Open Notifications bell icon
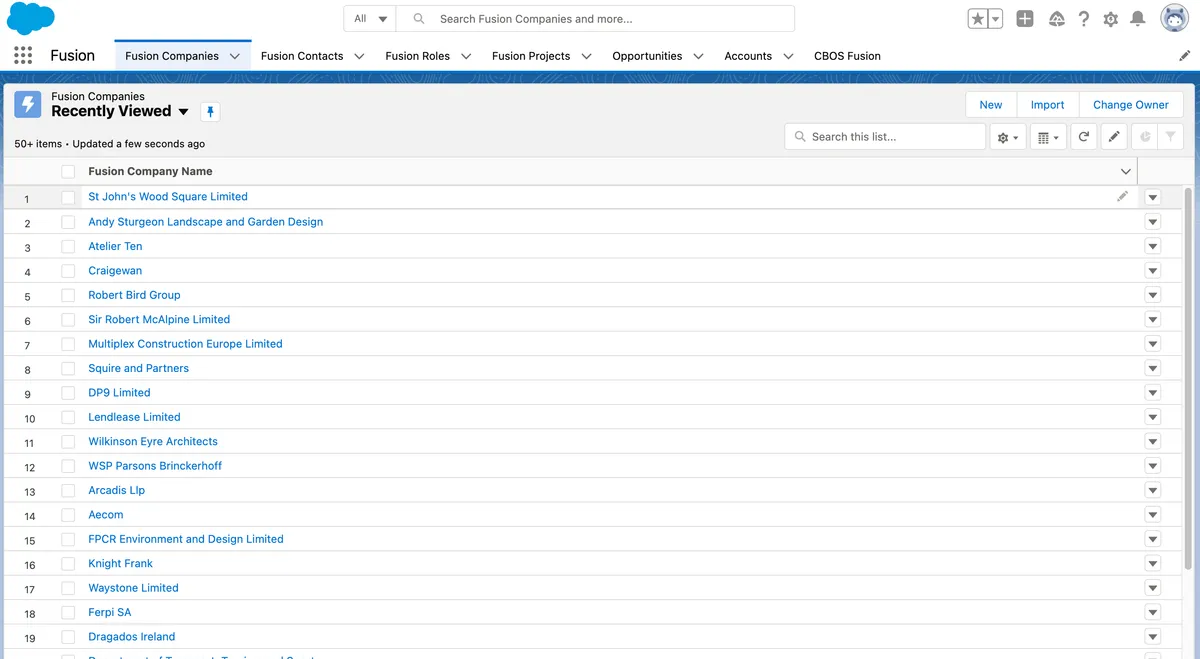Viewport: 1200px width, 659px height. [1138, 19]
